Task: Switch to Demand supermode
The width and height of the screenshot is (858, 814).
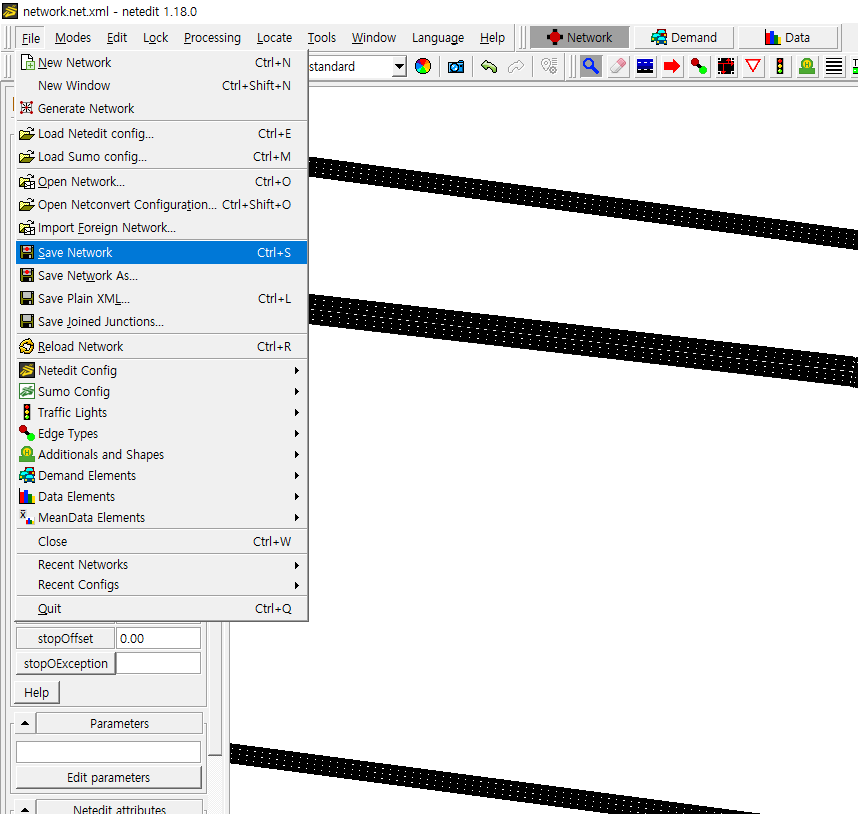Action: [x=684, y=38]
